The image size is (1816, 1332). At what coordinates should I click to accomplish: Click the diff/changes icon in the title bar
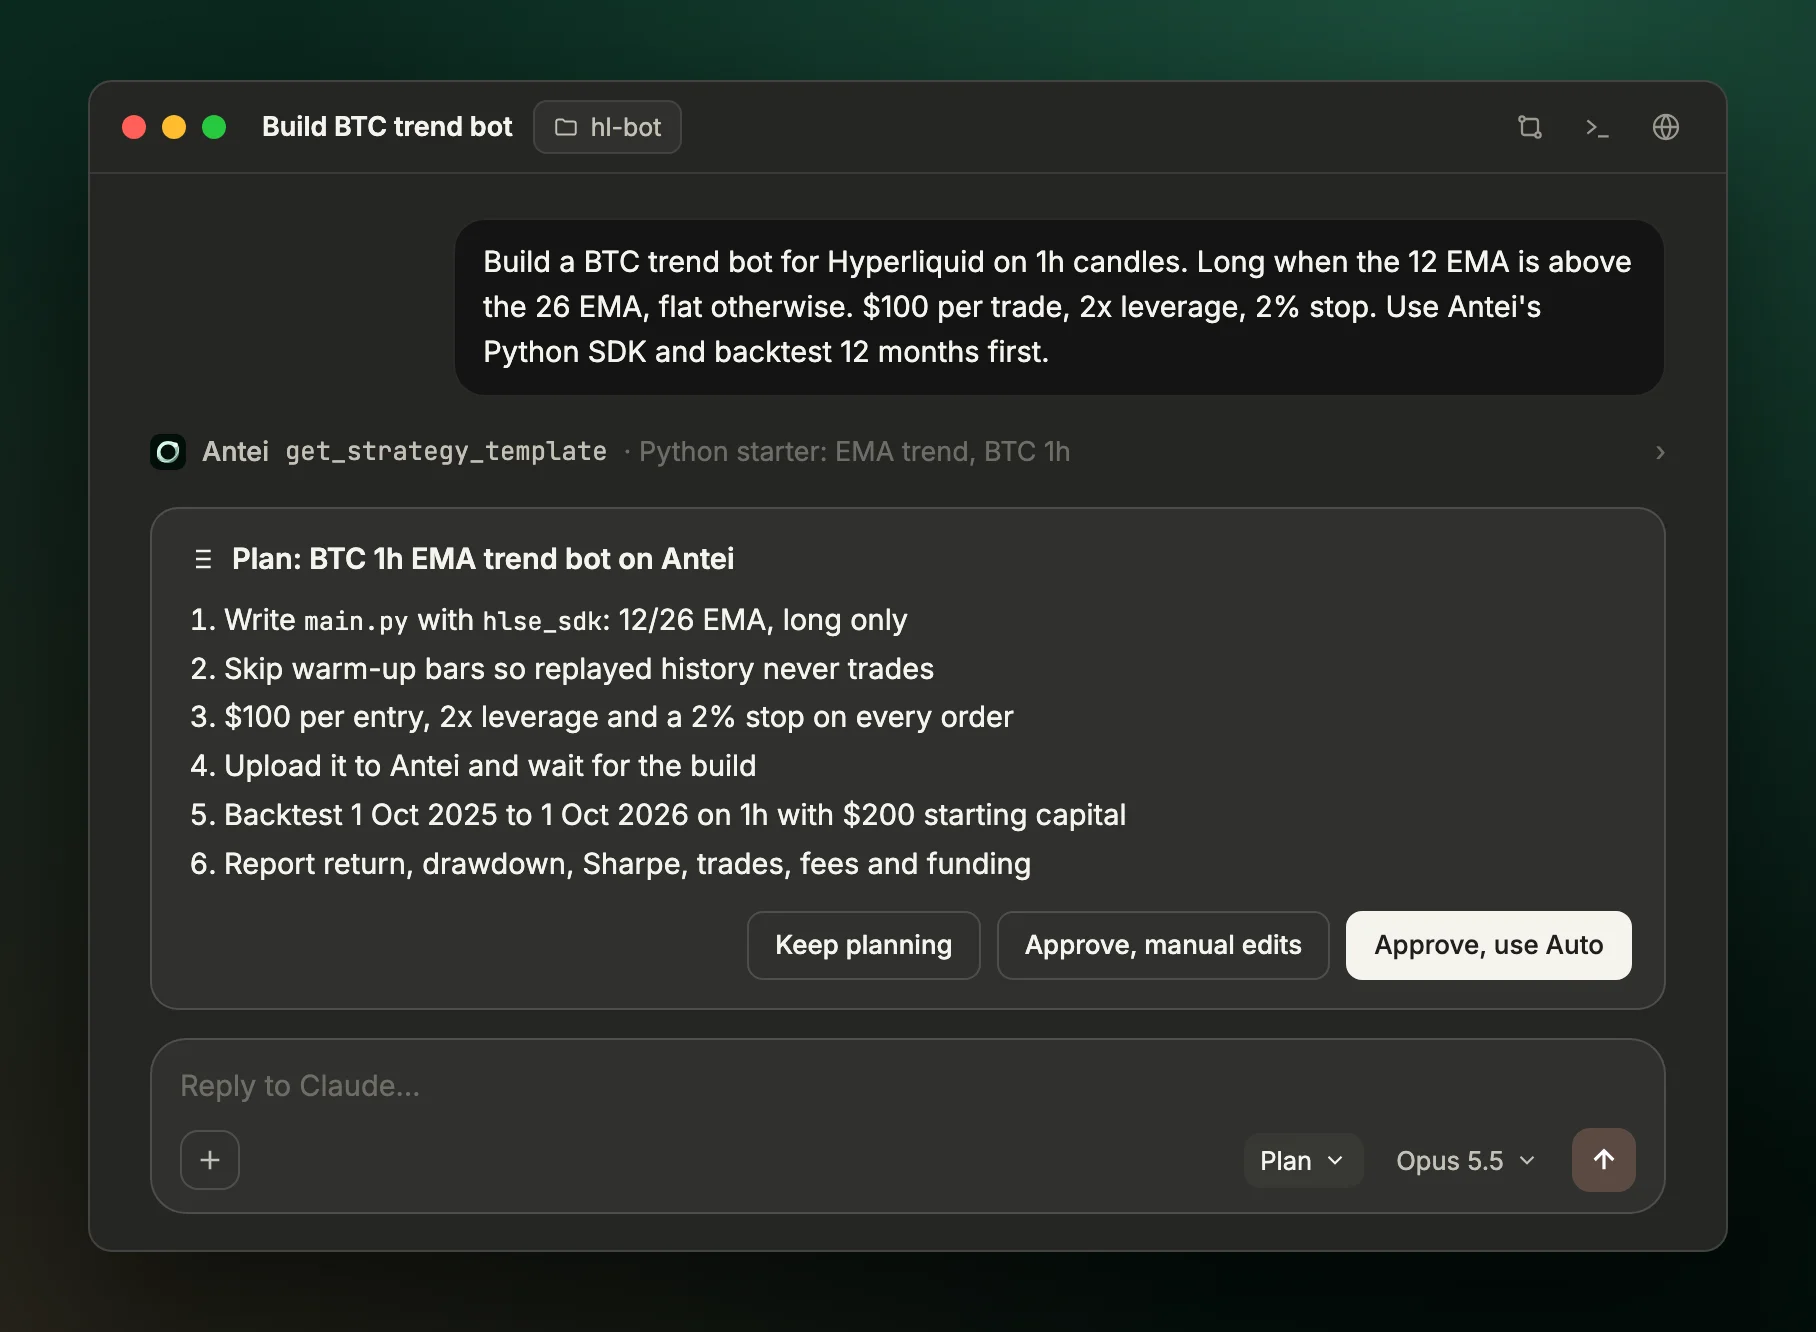[1529, 127]
